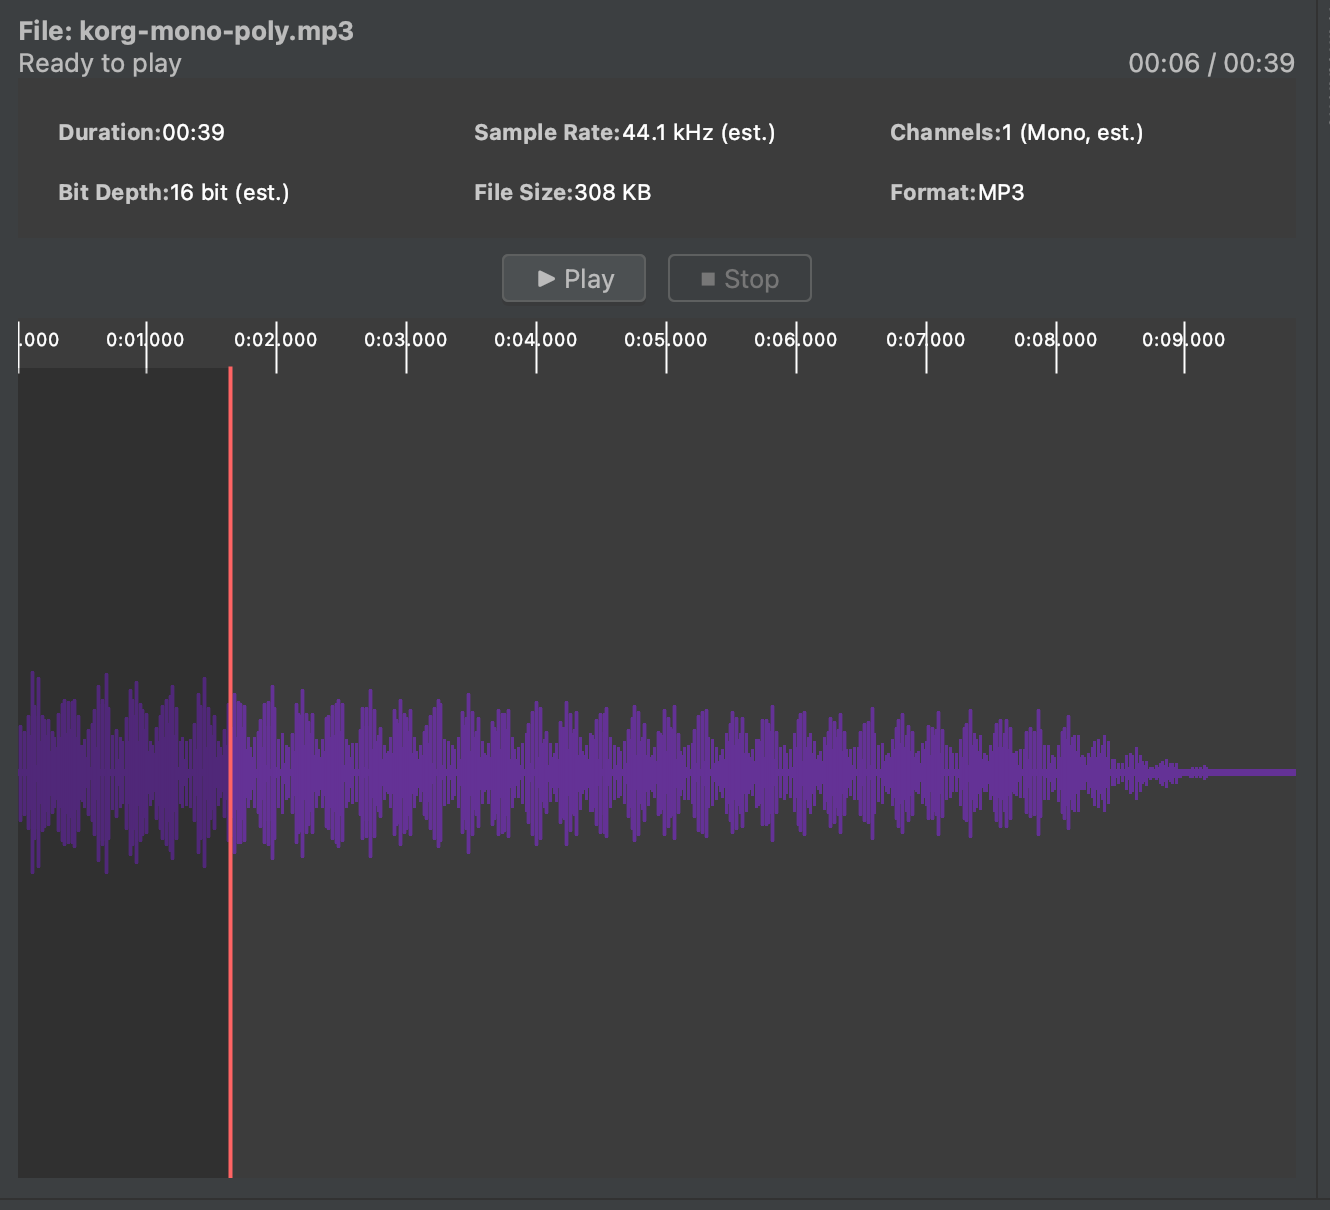Select the File Size 308 KB label
Image resolution: width=1330 pixels, height=1210 pixels.
point(563,192)
